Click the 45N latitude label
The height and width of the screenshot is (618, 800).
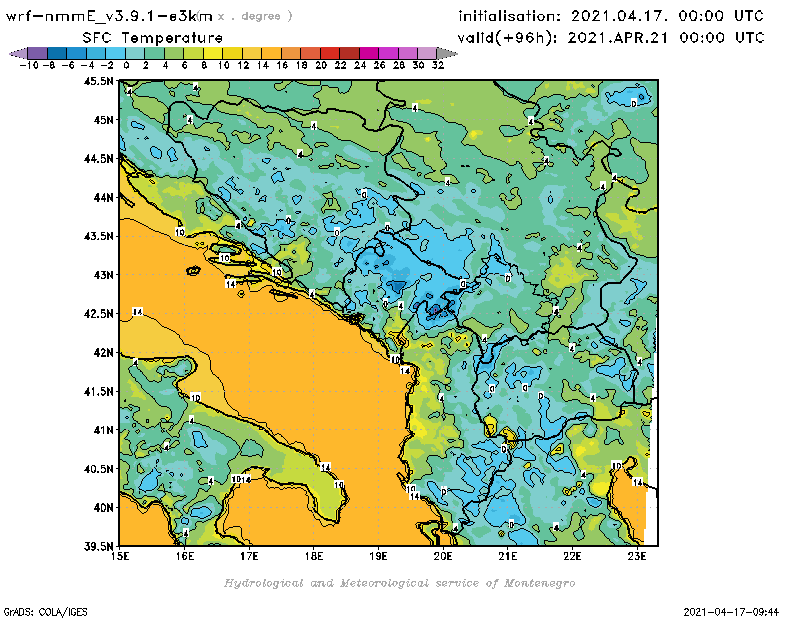(x=104, y=120)
